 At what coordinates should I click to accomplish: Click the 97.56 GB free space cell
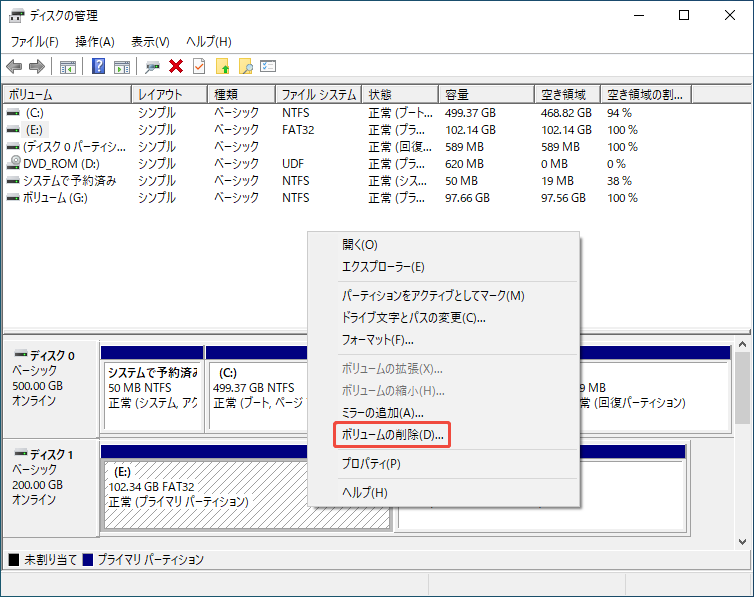pos(563,198)
